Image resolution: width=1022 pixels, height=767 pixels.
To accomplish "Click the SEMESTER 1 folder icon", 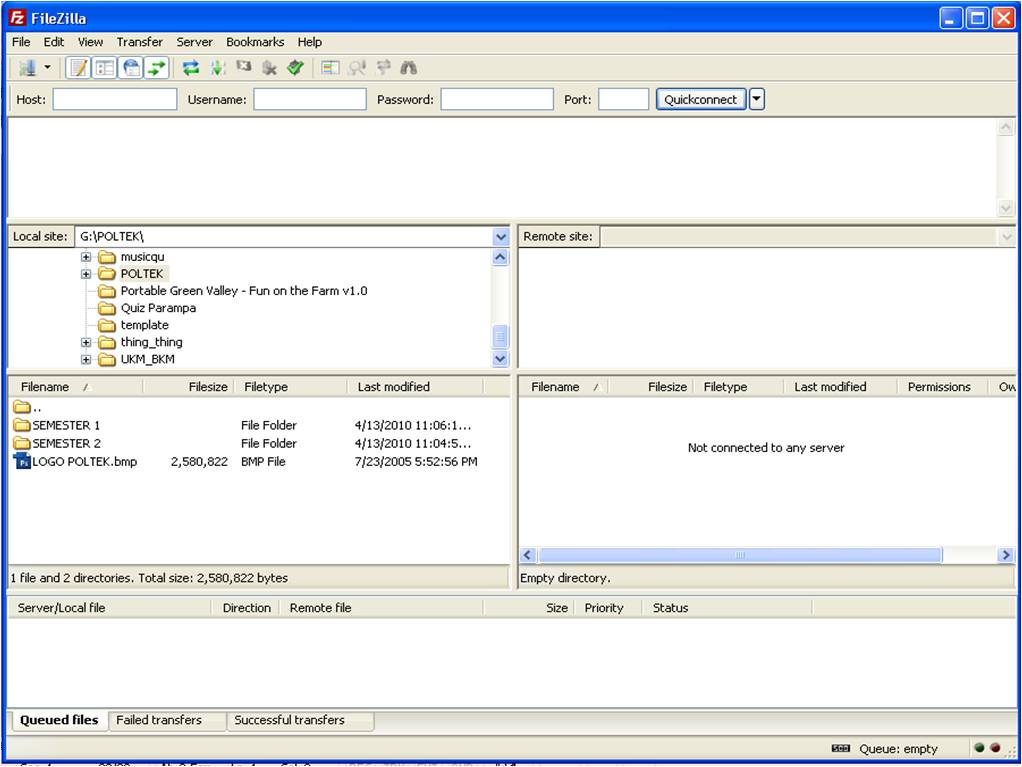I will click(22, 425).
